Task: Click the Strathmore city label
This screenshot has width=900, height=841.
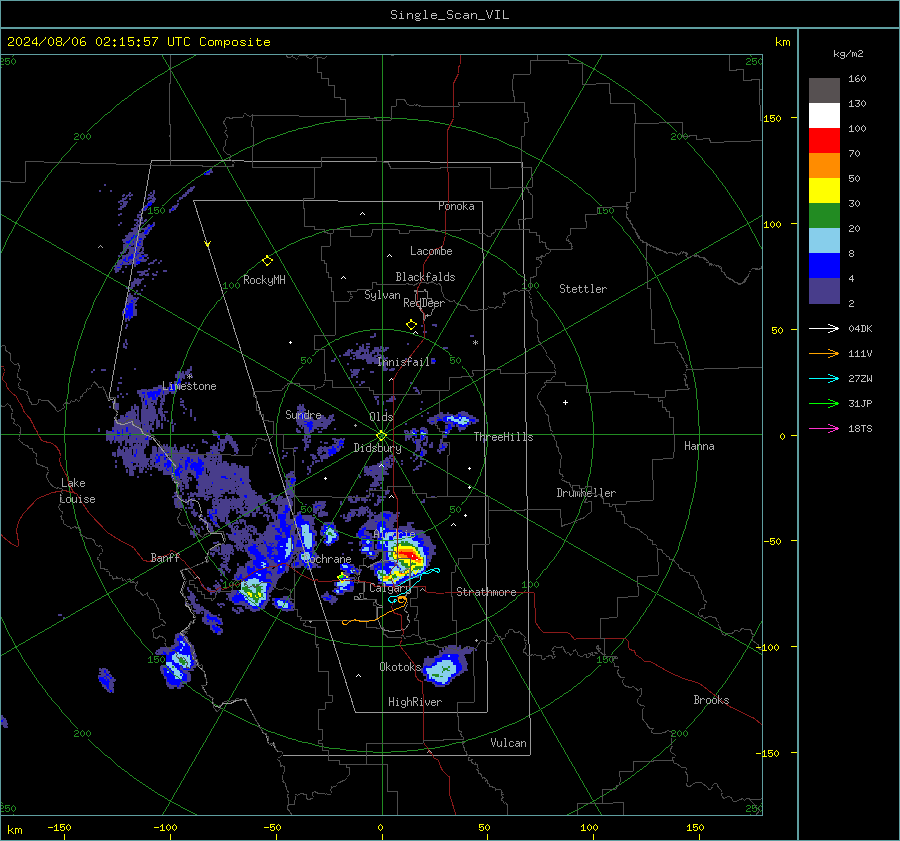Action: pyautogui.click(x=486, y=592)
